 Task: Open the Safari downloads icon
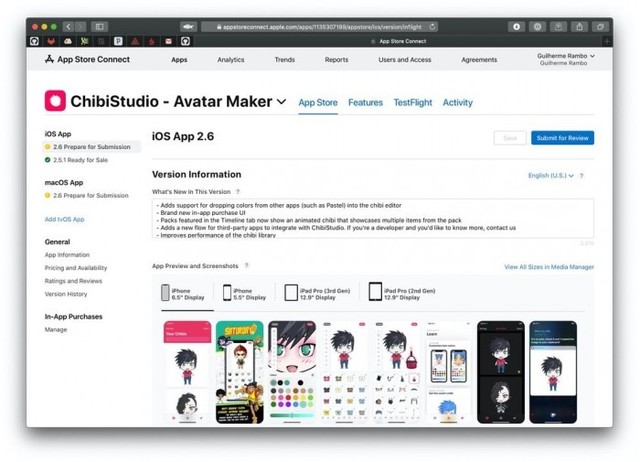coord(517,26)
